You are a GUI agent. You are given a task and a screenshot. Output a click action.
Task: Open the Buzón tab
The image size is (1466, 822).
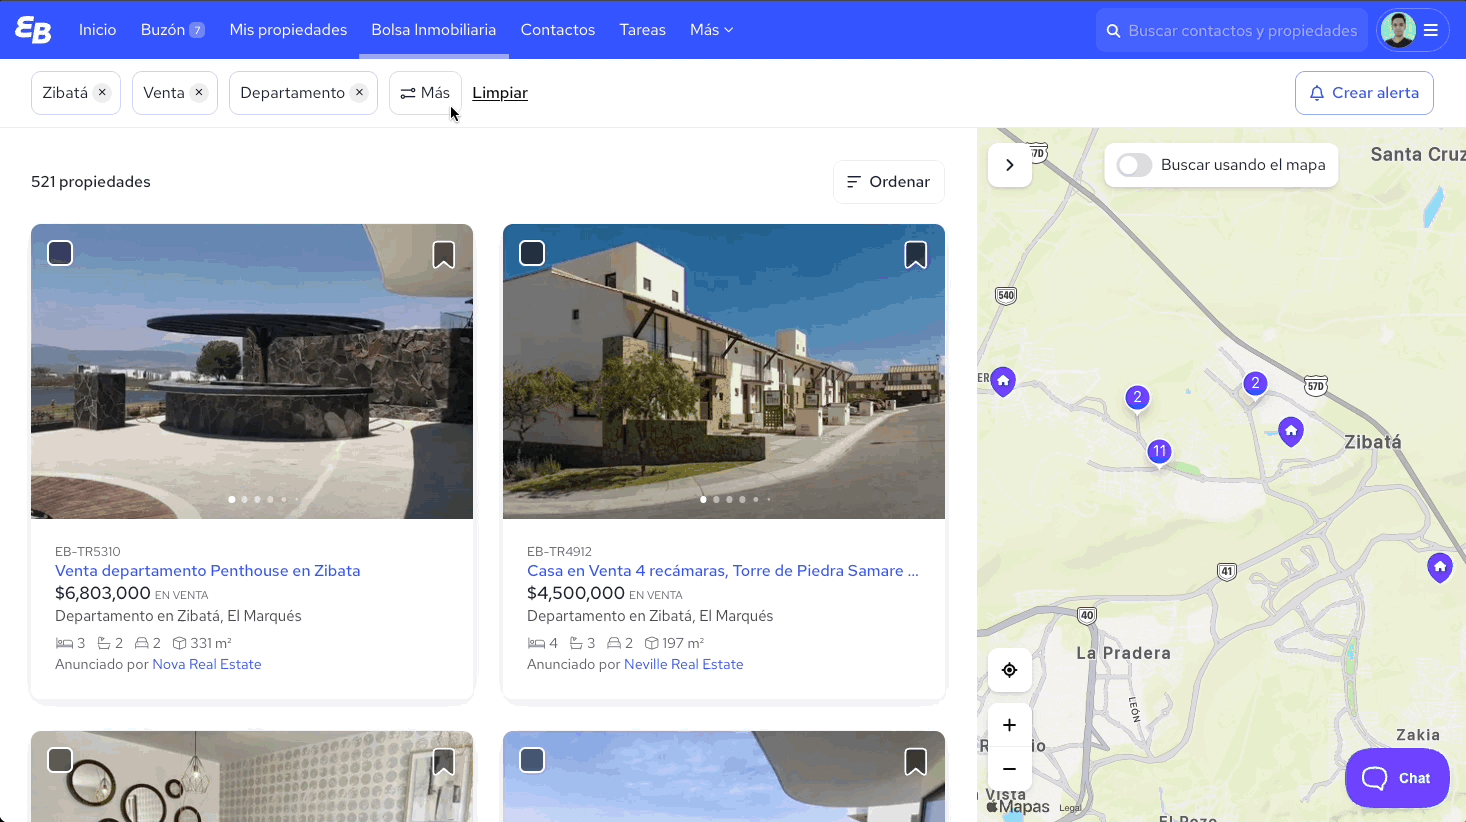173,30
